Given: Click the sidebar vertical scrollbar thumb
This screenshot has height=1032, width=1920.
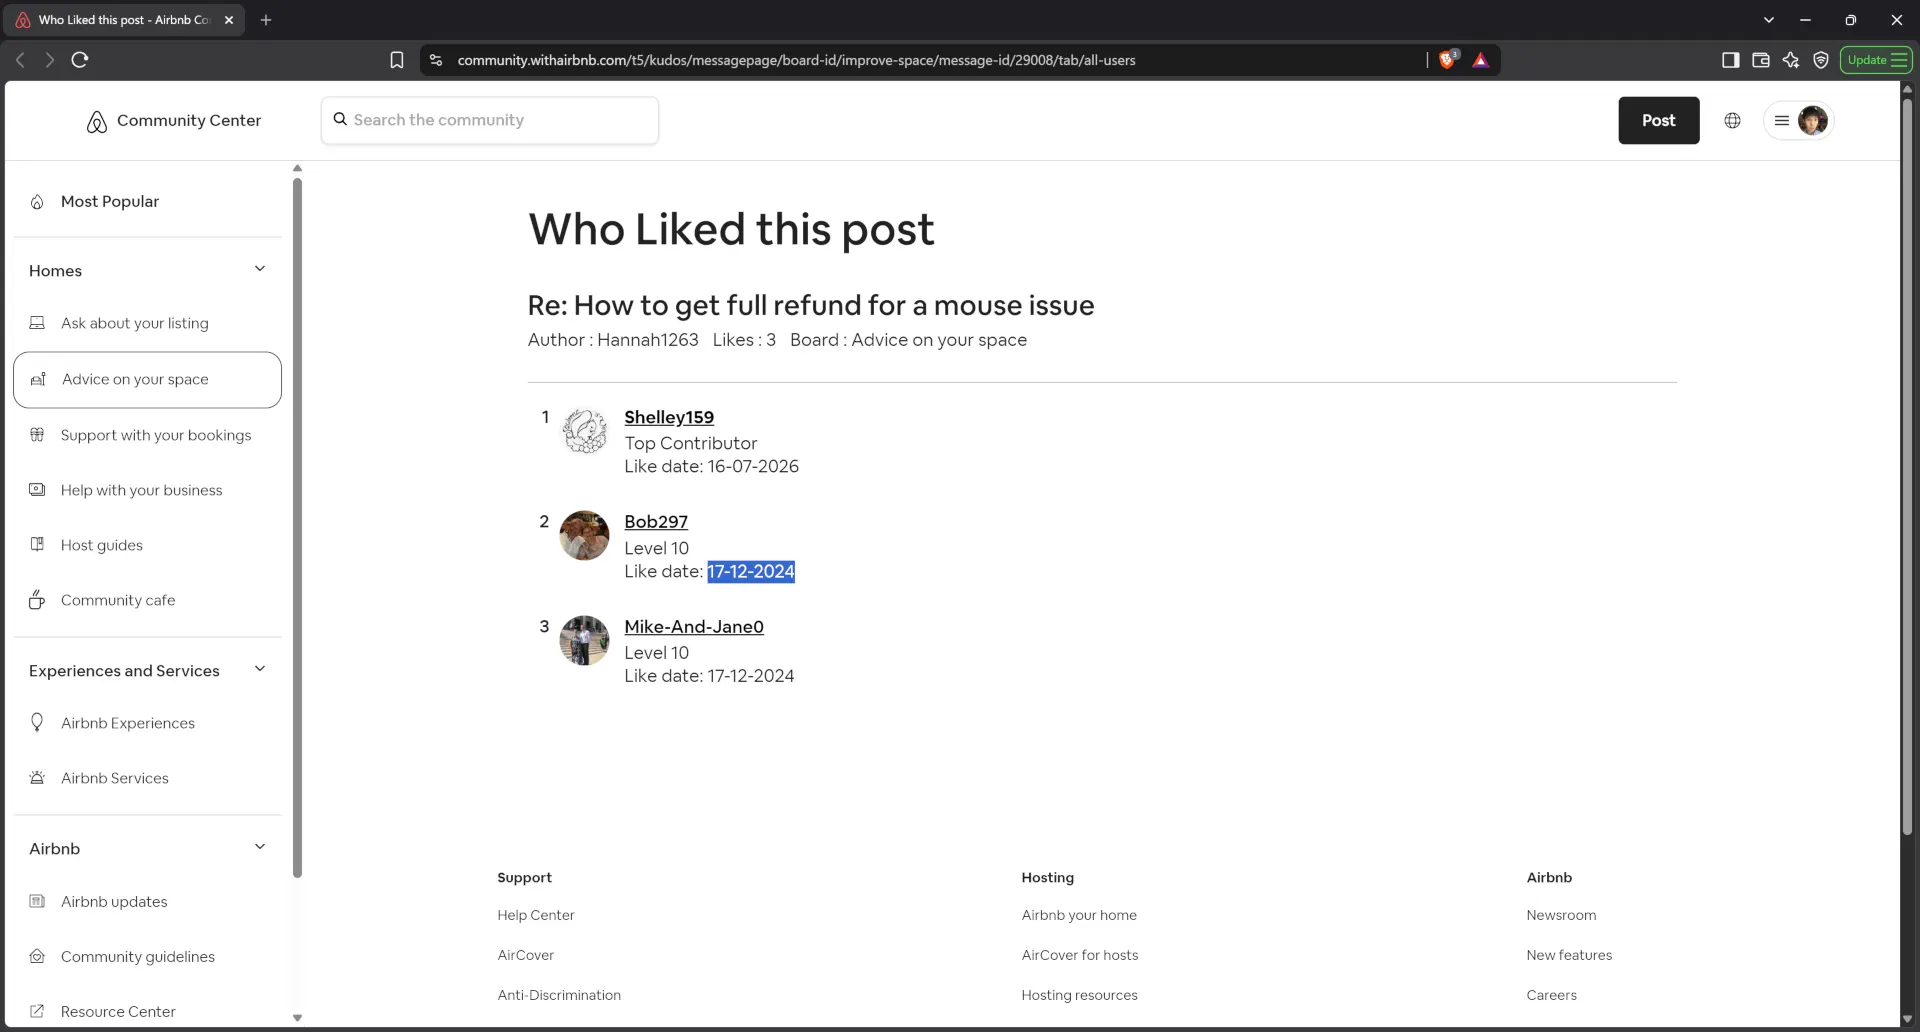Looking at the screenshot, I should pos(297,527).
